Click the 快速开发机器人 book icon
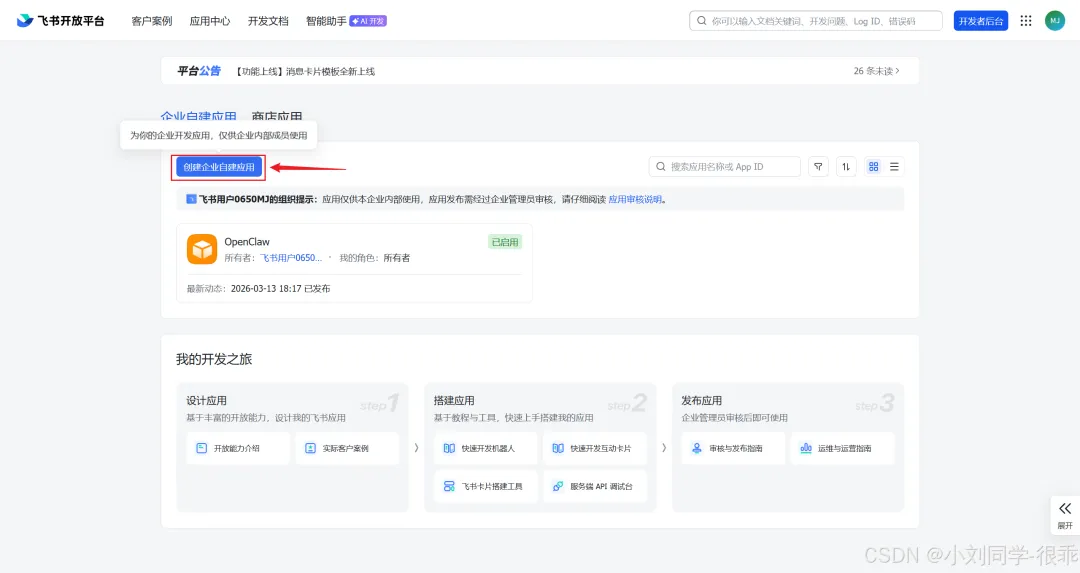The width and height of the screenshot is (1080, 573). (449, 448)
